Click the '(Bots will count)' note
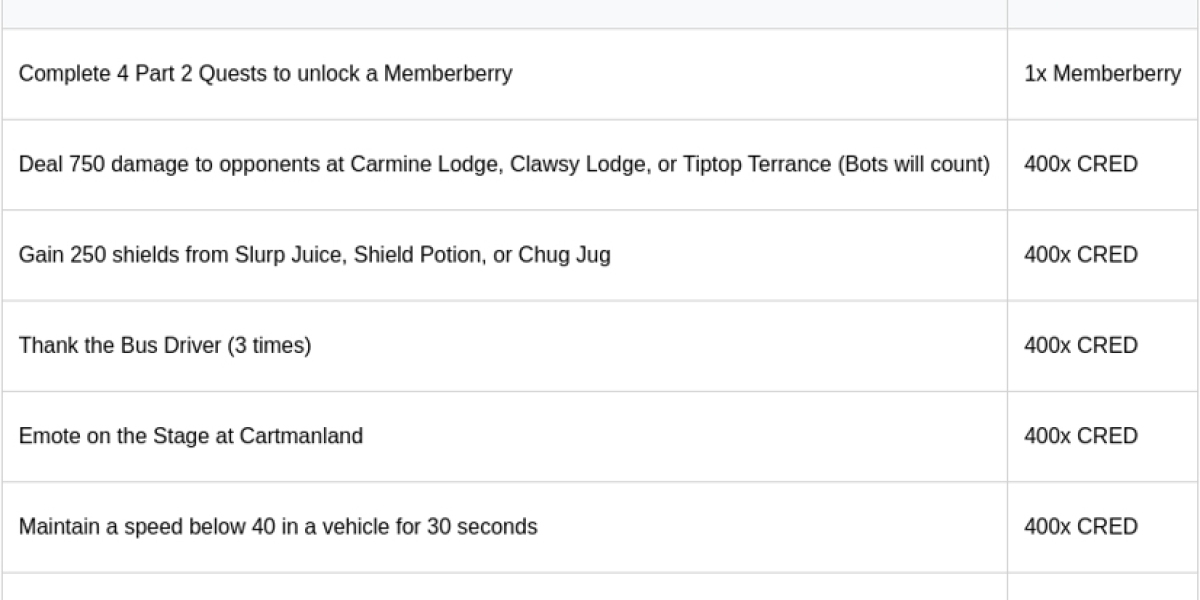The height and width of the screenshot is (600, 1200). coord(914,164)
